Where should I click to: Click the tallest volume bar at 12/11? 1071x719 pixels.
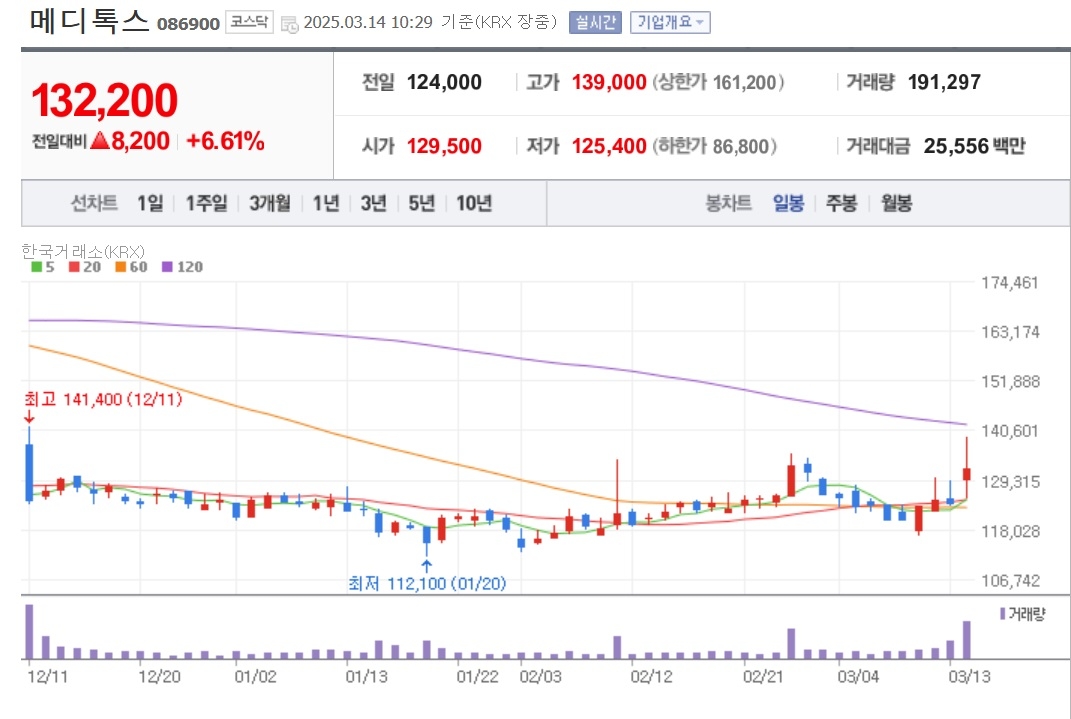(29, 632)
